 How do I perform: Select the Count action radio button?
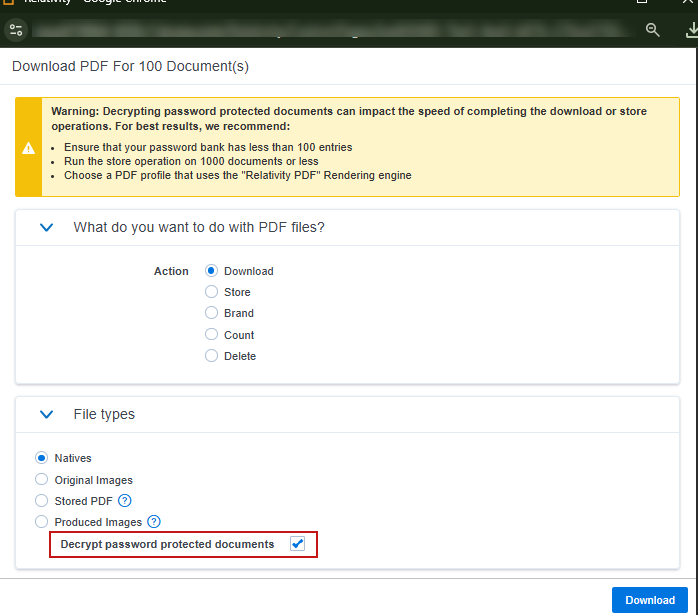211,334
